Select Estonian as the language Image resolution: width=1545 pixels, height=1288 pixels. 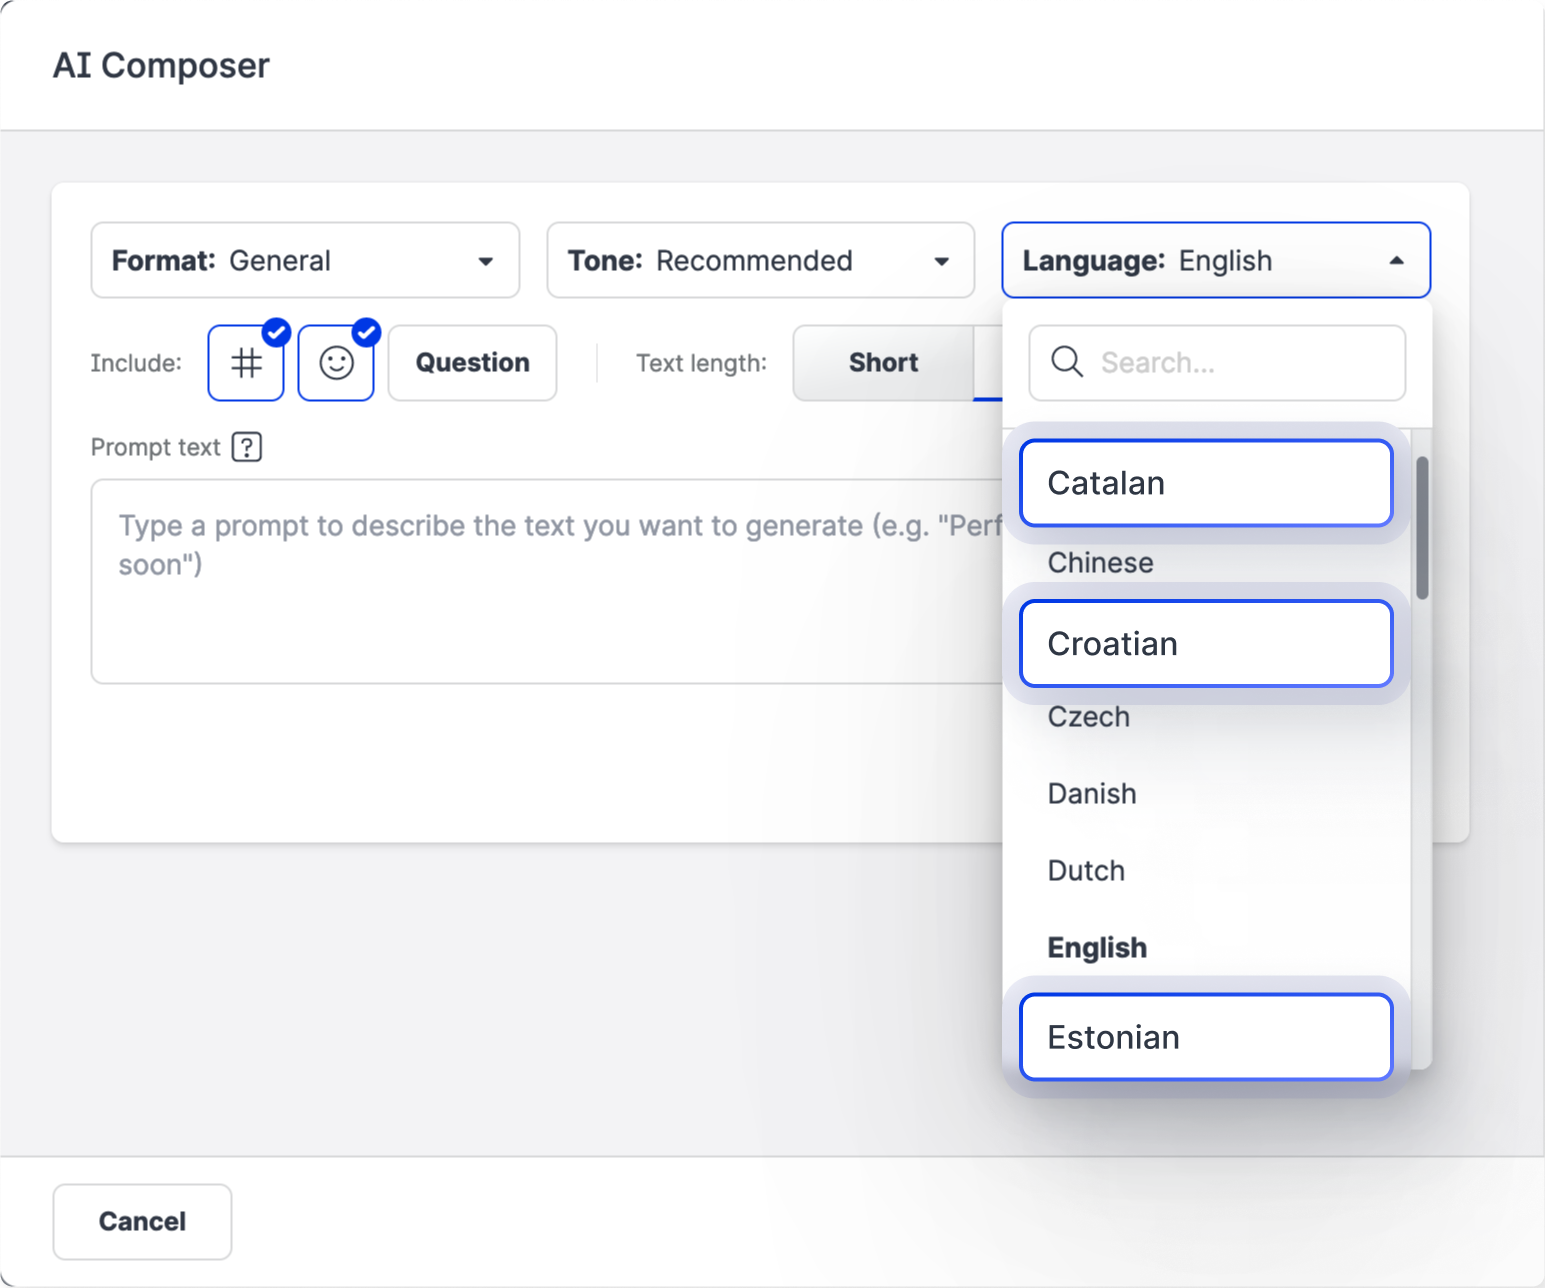pyautogui.click(x=1205, y=1037)
